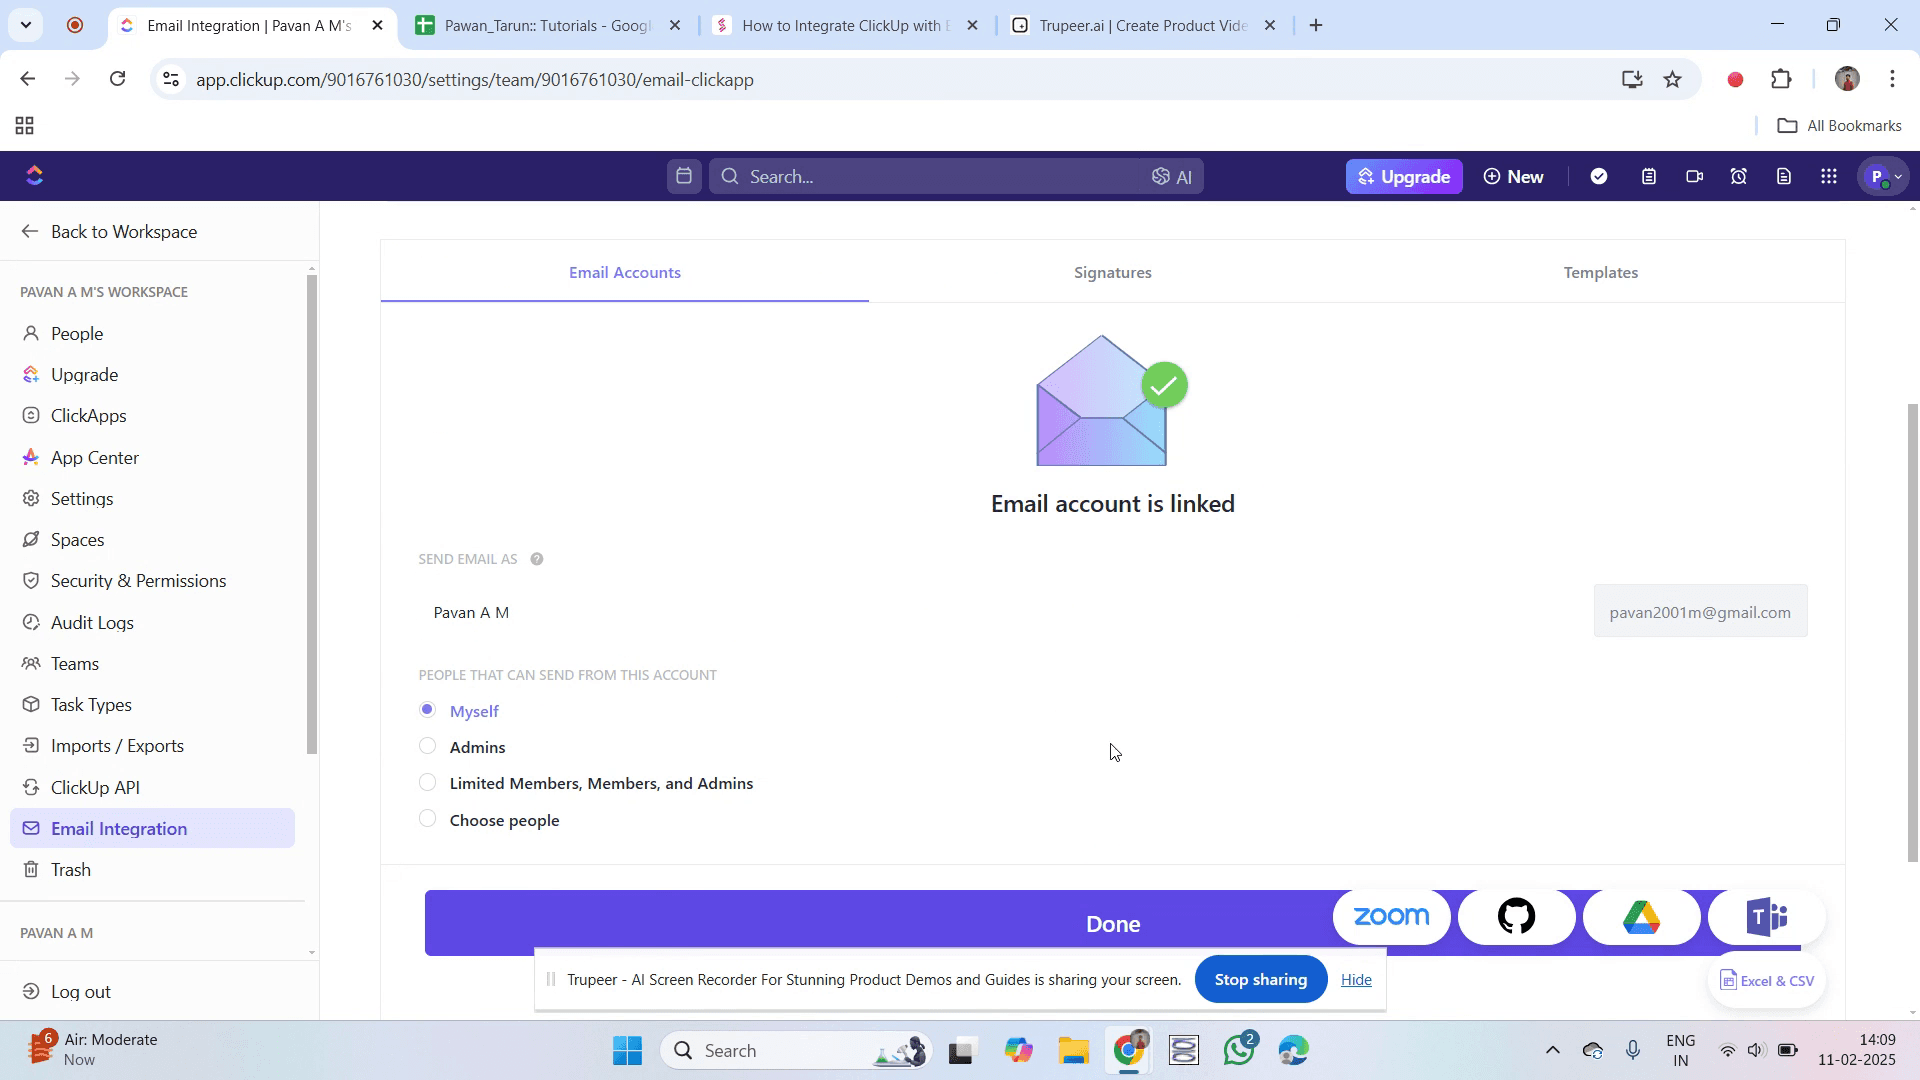Image resolution: width=1920 pixels, height=1080 pixels.
Task: Switch to the Signatures tab
Action: (x=1112, y=272)
